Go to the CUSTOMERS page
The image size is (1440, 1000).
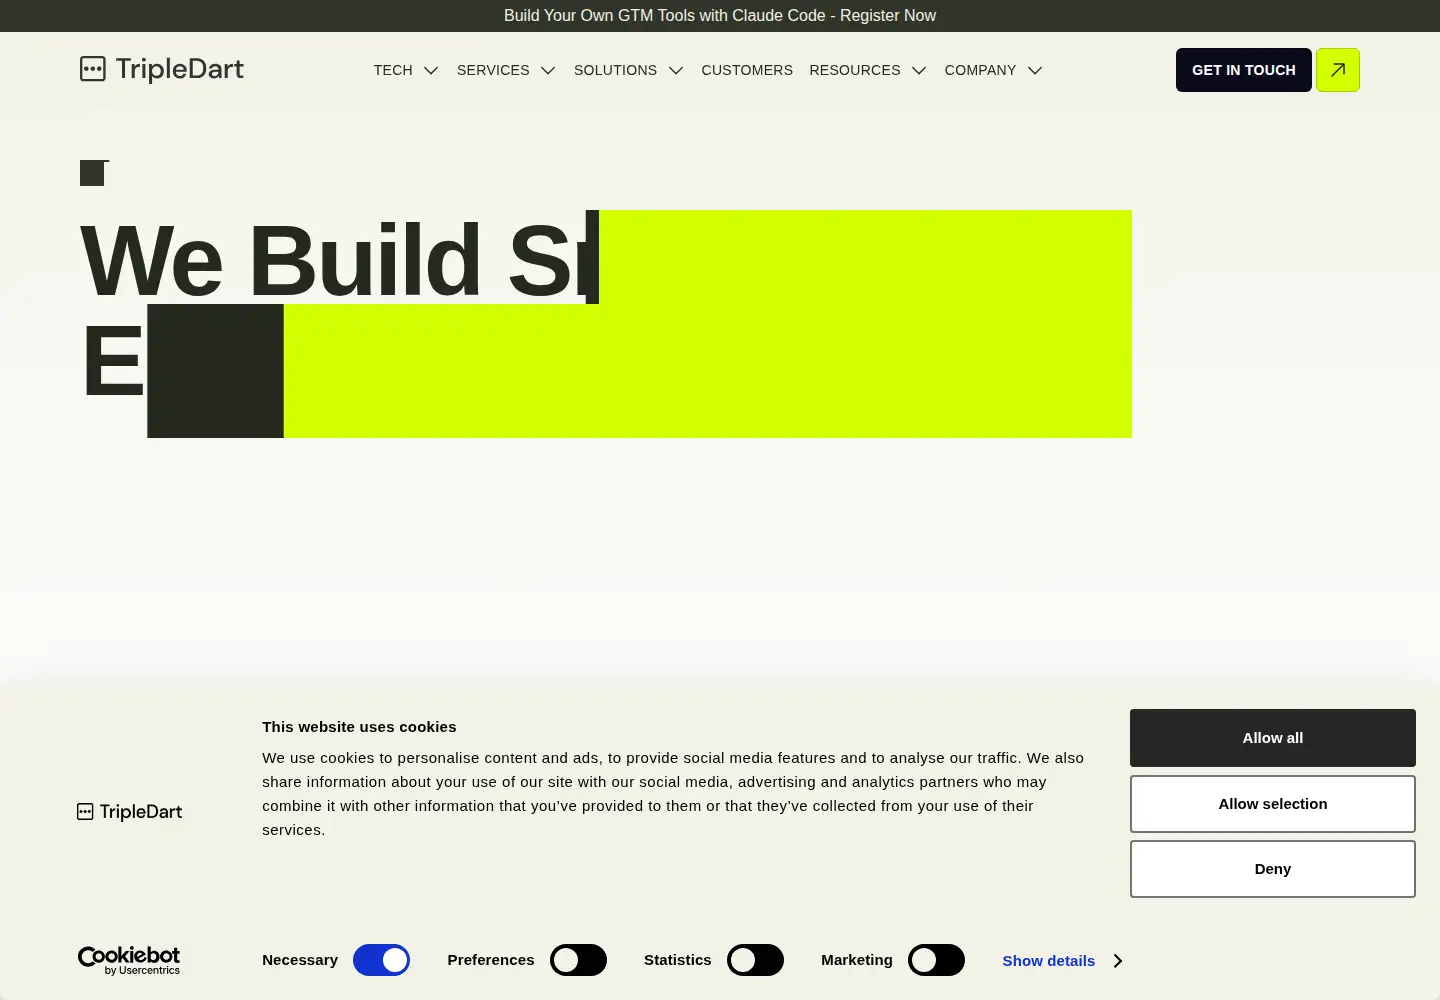[747, 70]
